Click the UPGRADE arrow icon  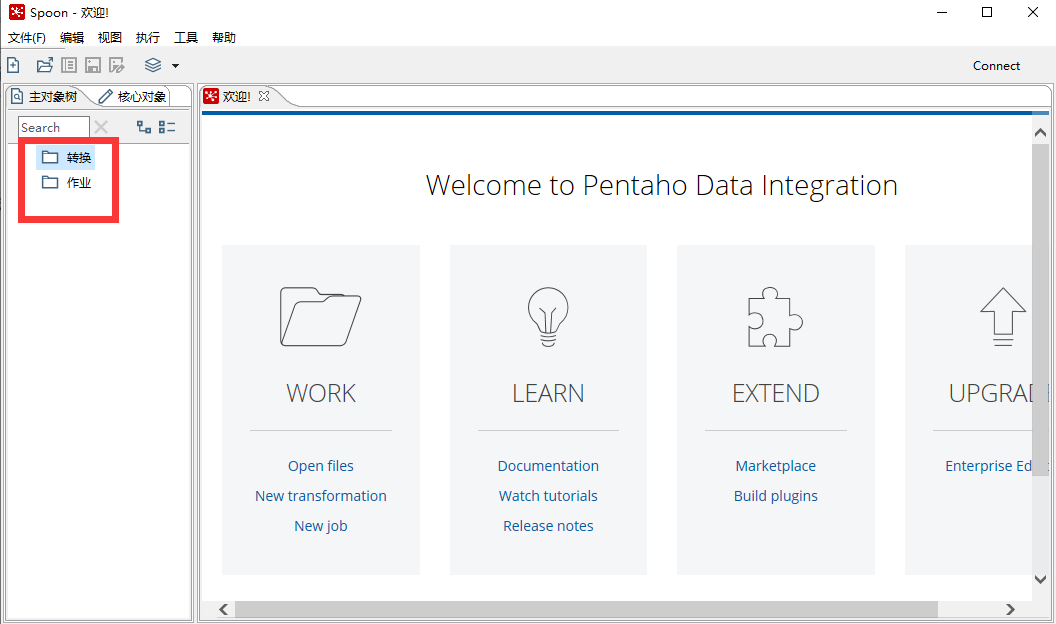[x=1003, y=316]
